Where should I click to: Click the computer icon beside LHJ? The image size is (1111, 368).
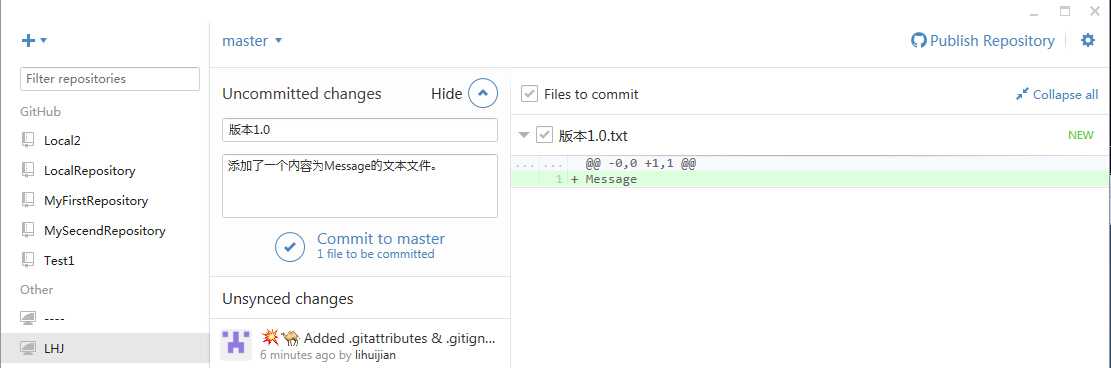28,348
